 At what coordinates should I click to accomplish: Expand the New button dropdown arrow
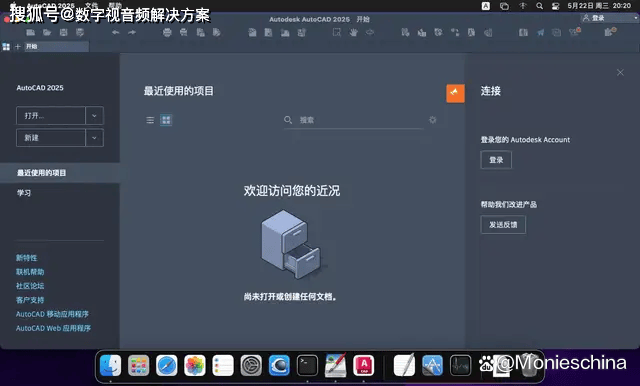pos(94,138)
